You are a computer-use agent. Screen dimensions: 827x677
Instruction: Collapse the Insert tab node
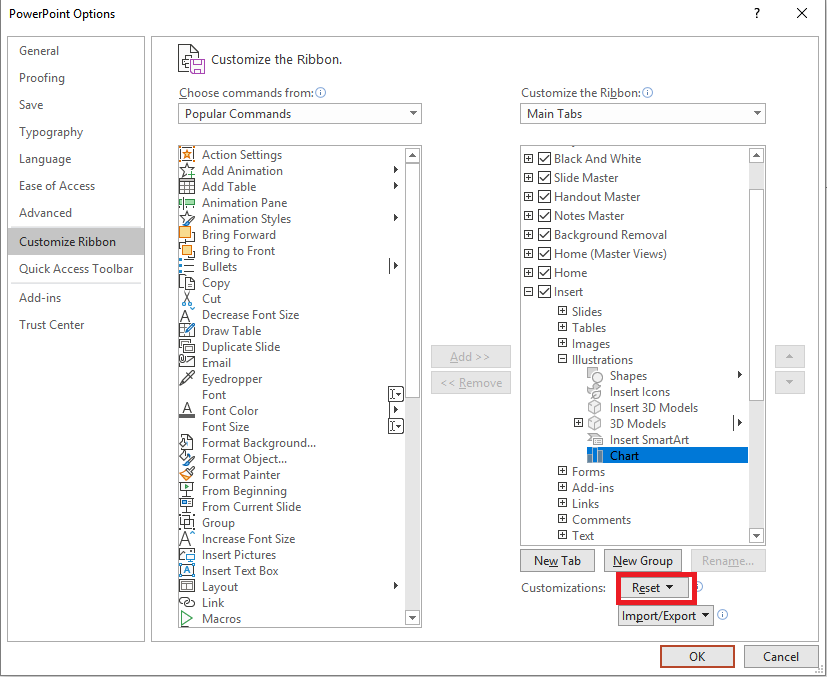point(528,291)
